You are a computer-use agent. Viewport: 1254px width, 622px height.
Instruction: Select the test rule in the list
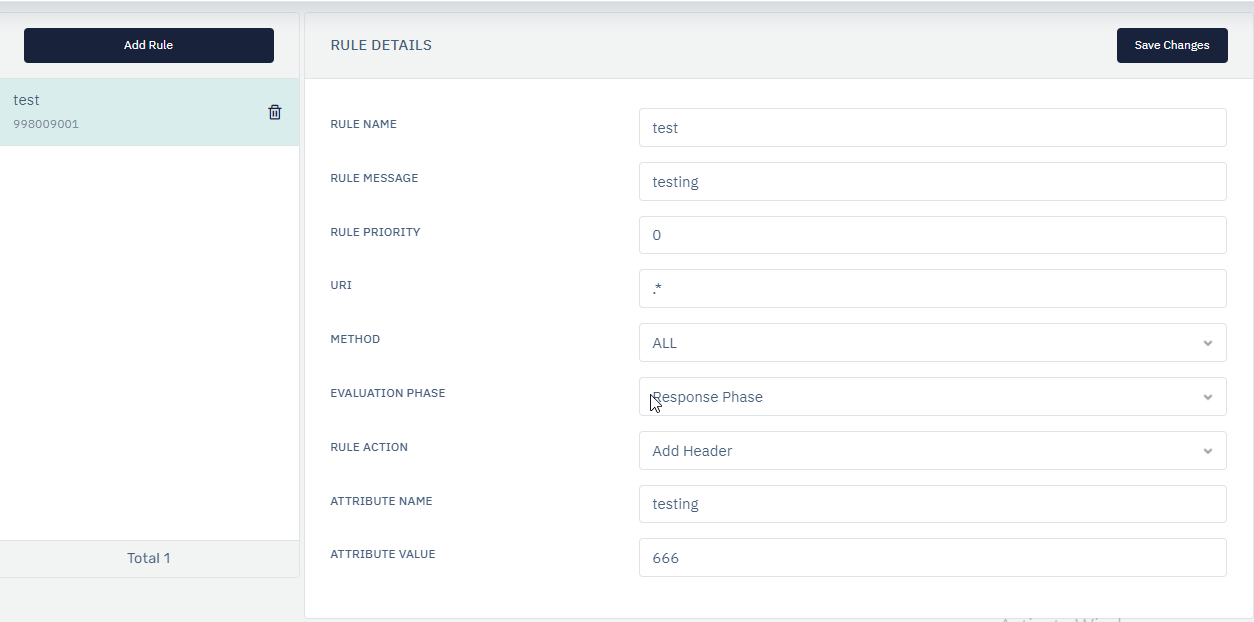149,112
